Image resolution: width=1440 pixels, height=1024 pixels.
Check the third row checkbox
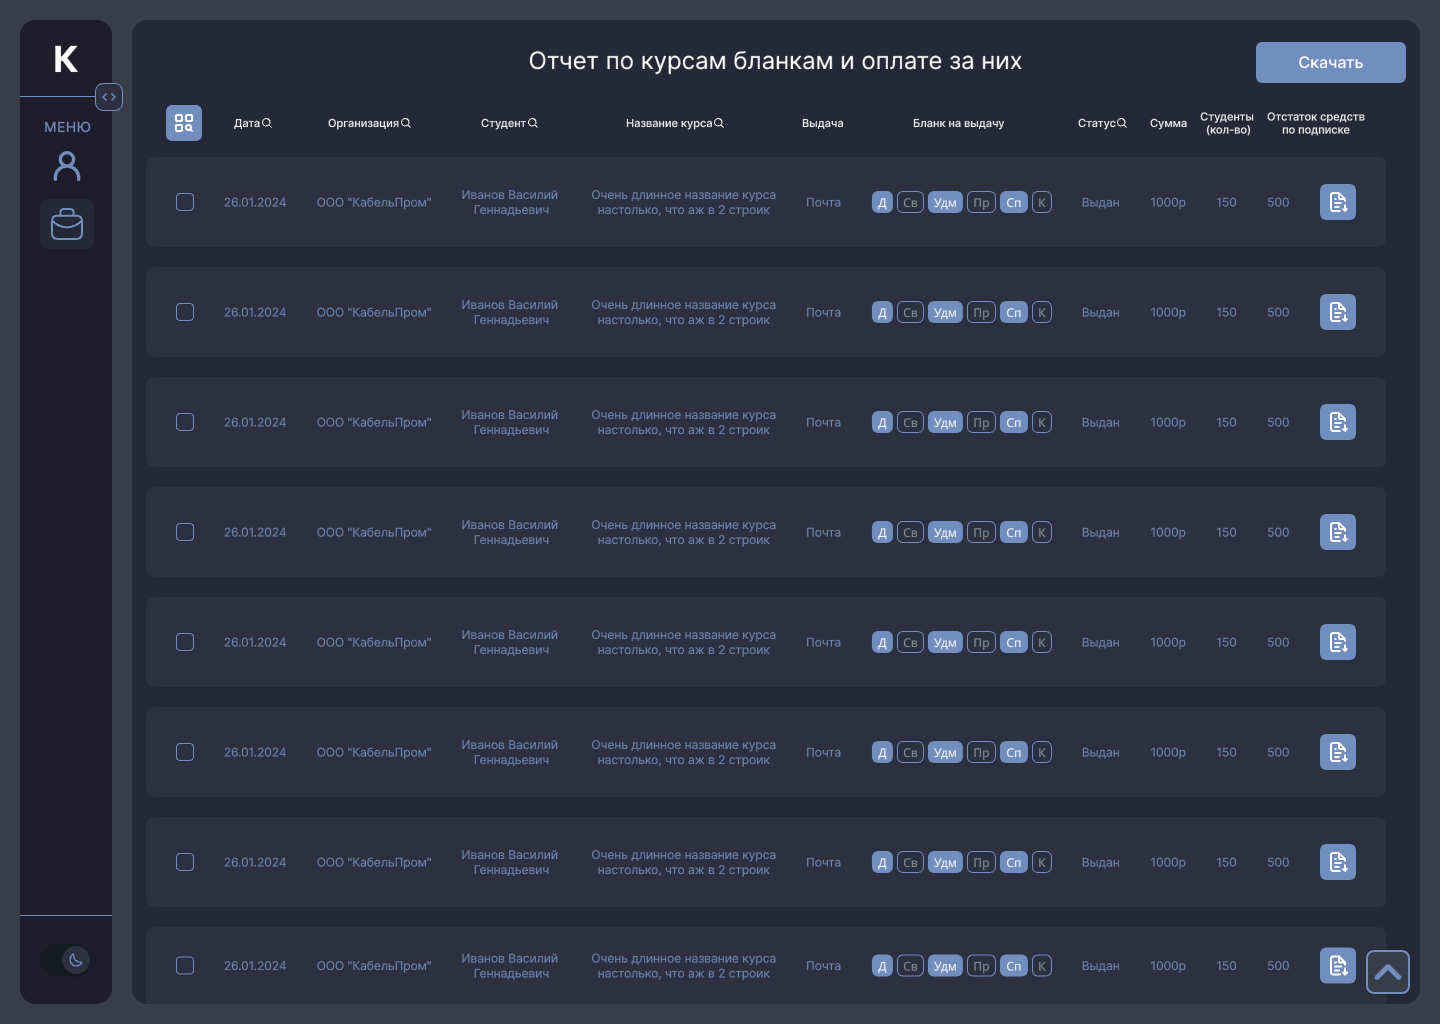click(x=185, y=422)
